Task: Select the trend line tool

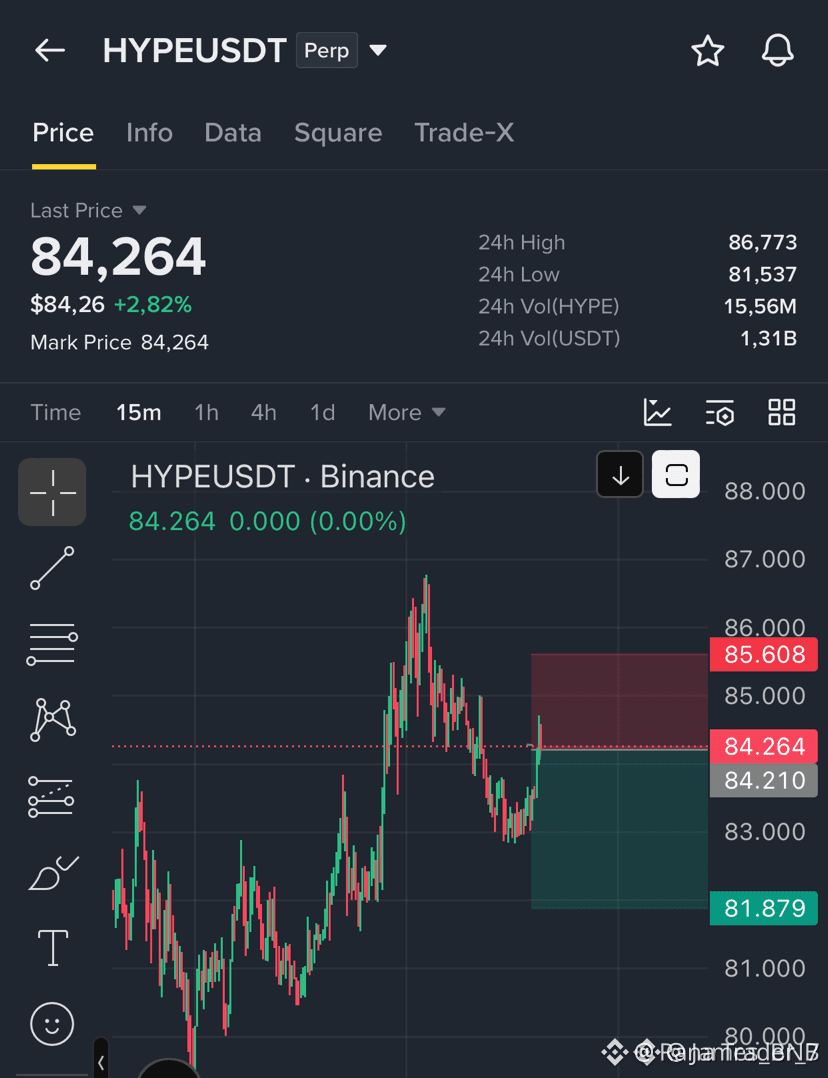Action: pyautogui.click(x=52, y=568)
